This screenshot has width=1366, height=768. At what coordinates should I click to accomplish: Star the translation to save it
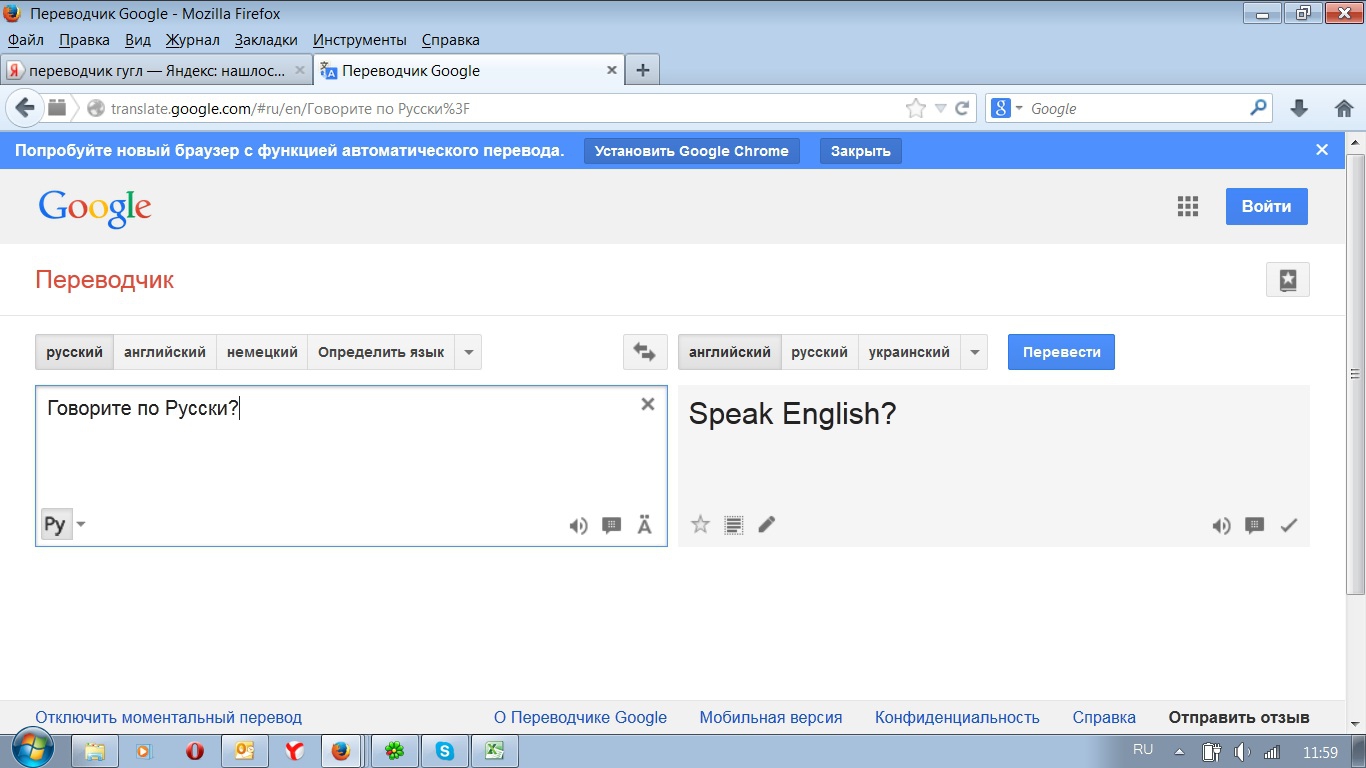(x=701, y=525)
